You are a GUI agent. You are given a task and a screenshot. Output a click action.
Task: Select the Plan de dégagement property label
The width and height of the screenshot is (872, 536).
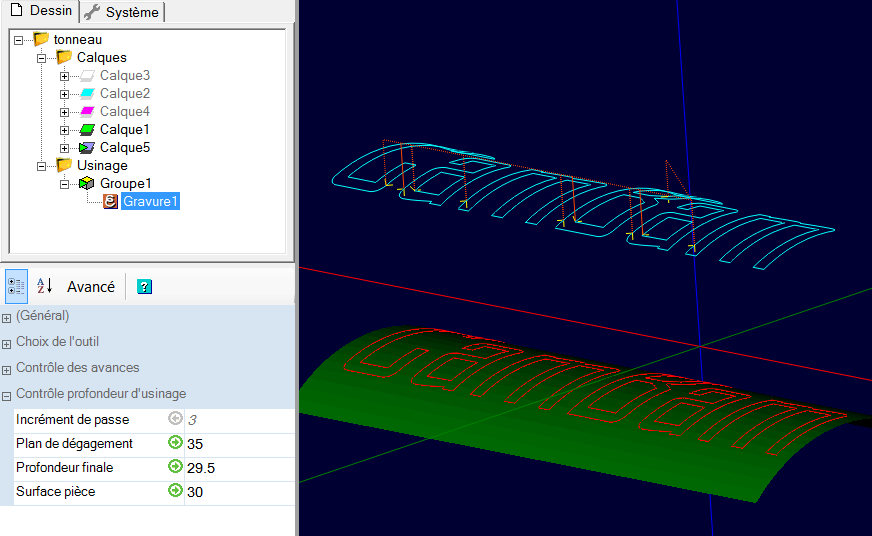74,444
